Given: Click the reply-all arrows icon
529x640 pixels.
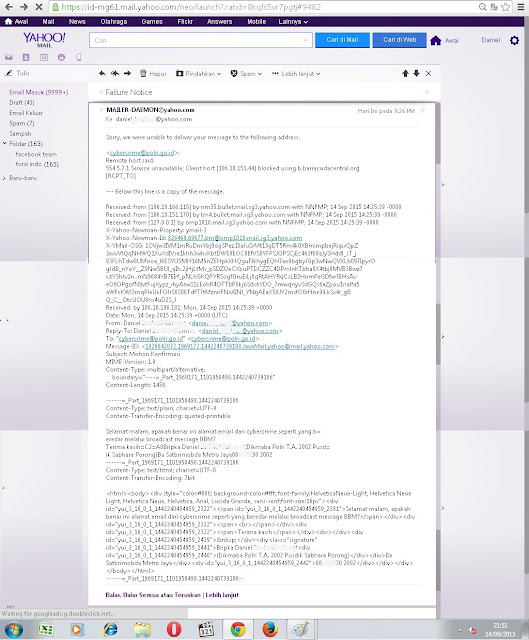Looking at the screenshot, I should point(115,73).
